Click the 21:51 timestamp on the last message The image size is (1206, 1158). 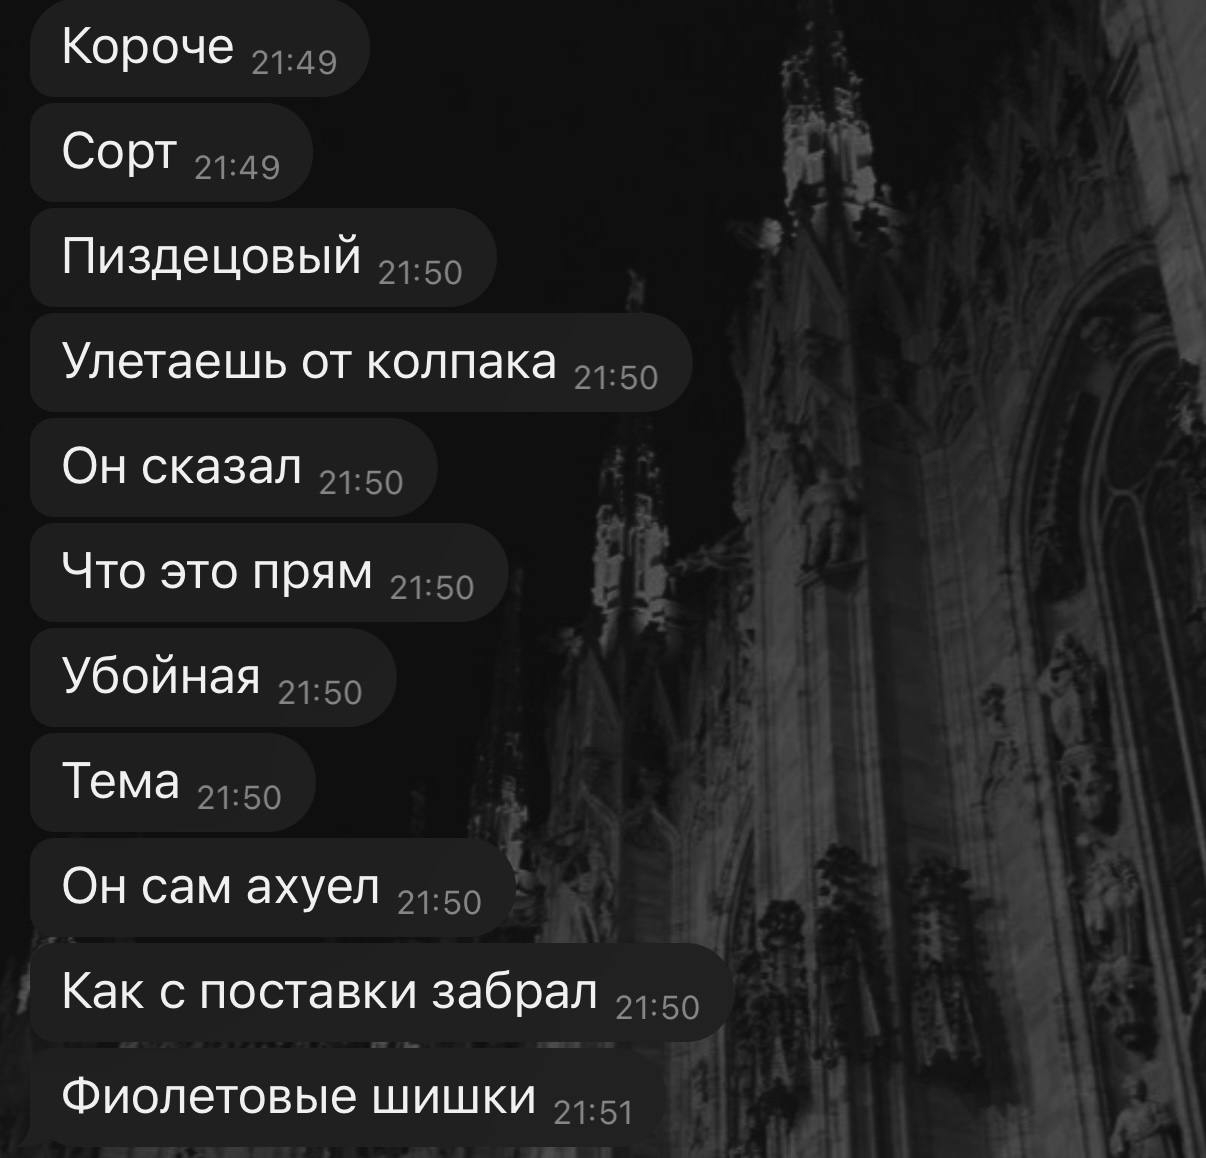(593, 1113)
